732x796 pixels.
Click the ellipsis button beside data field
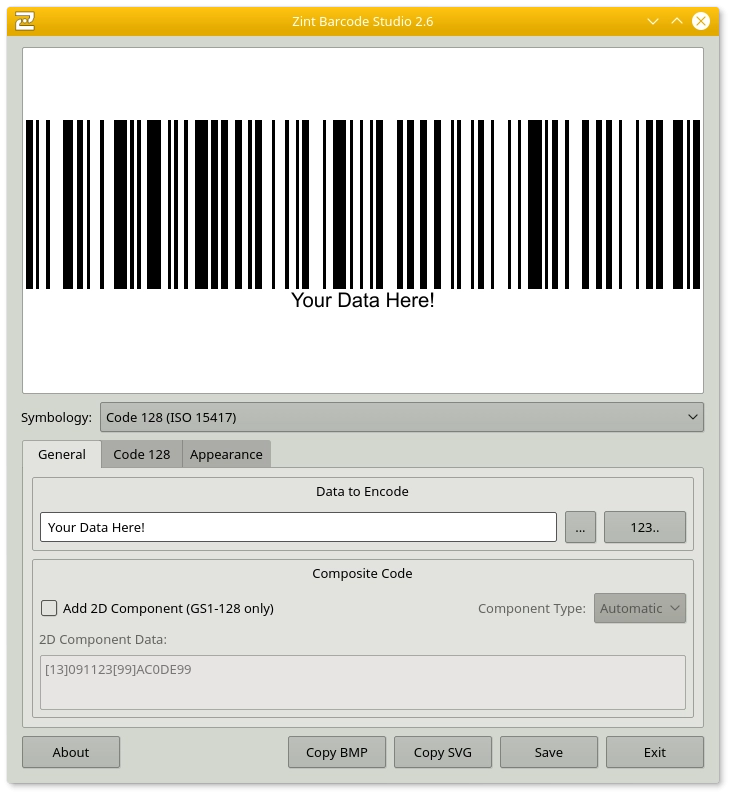580,527
